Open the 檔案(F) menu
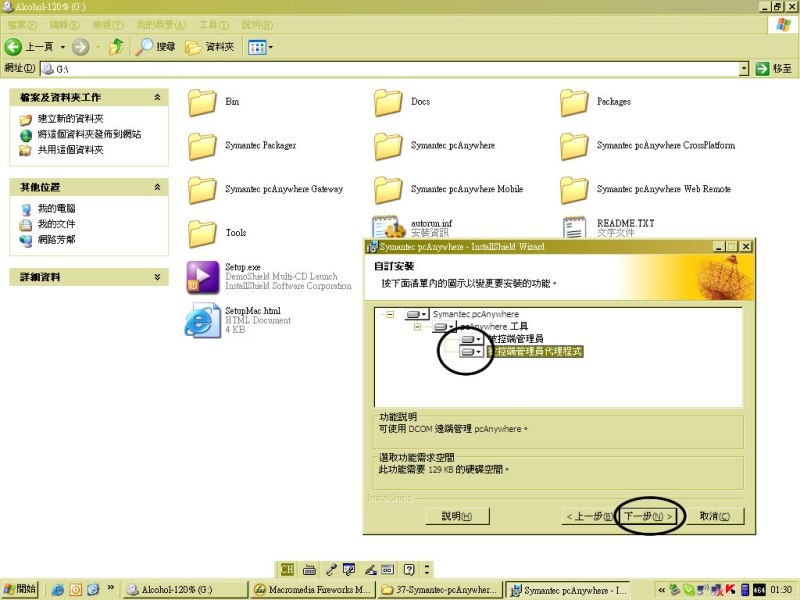 coord(22,24)
